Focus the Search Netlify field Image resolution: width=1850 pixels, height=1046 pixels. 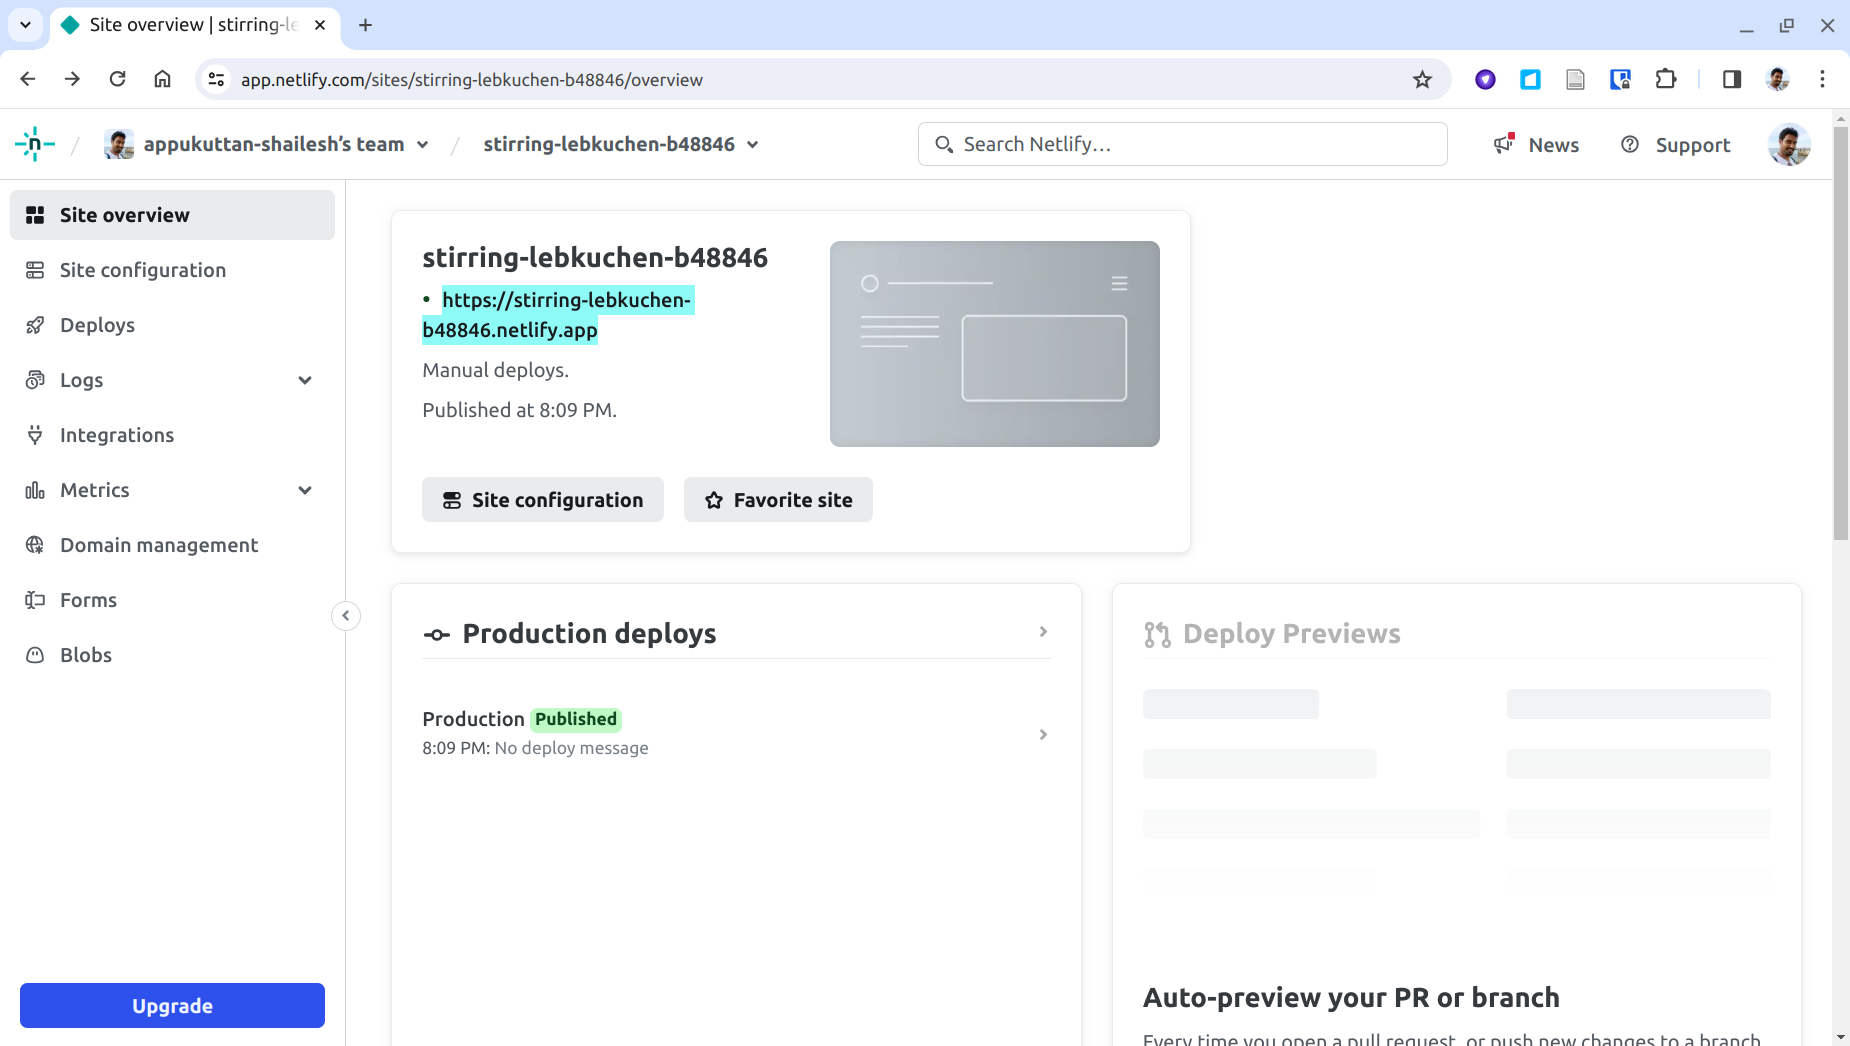click(1182, 144)
